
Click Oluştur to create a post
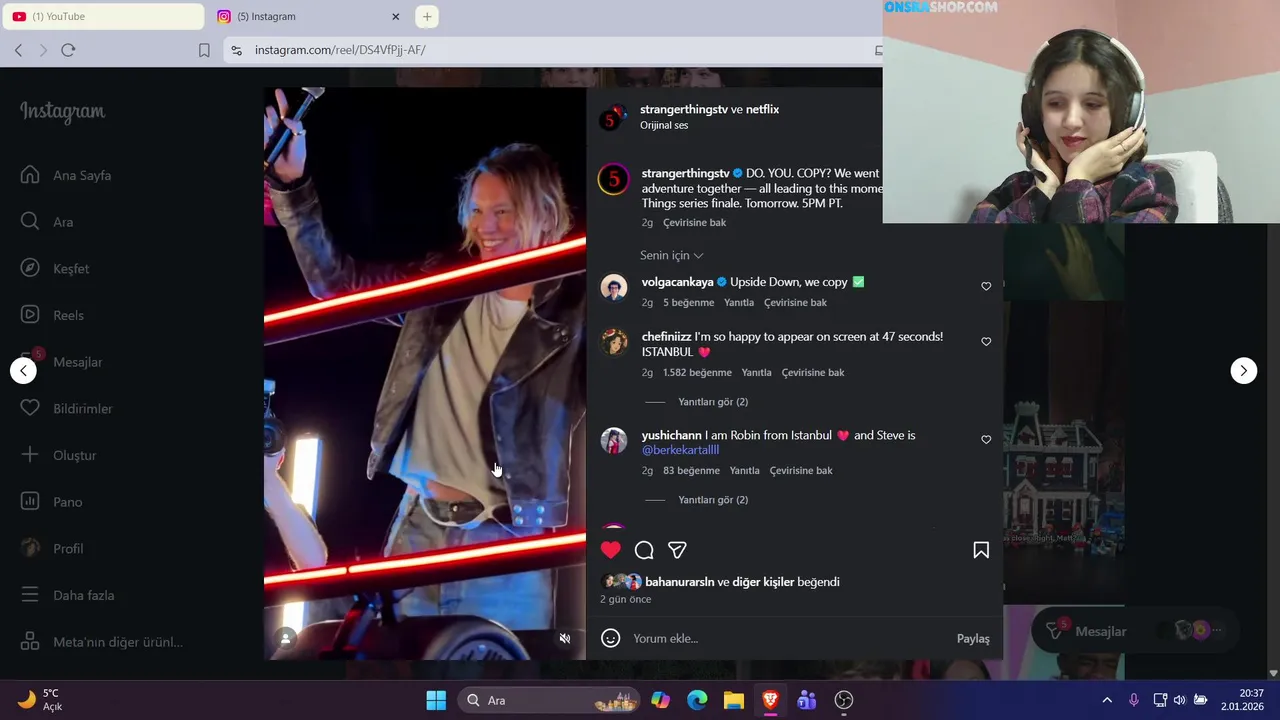pos(58,455)
